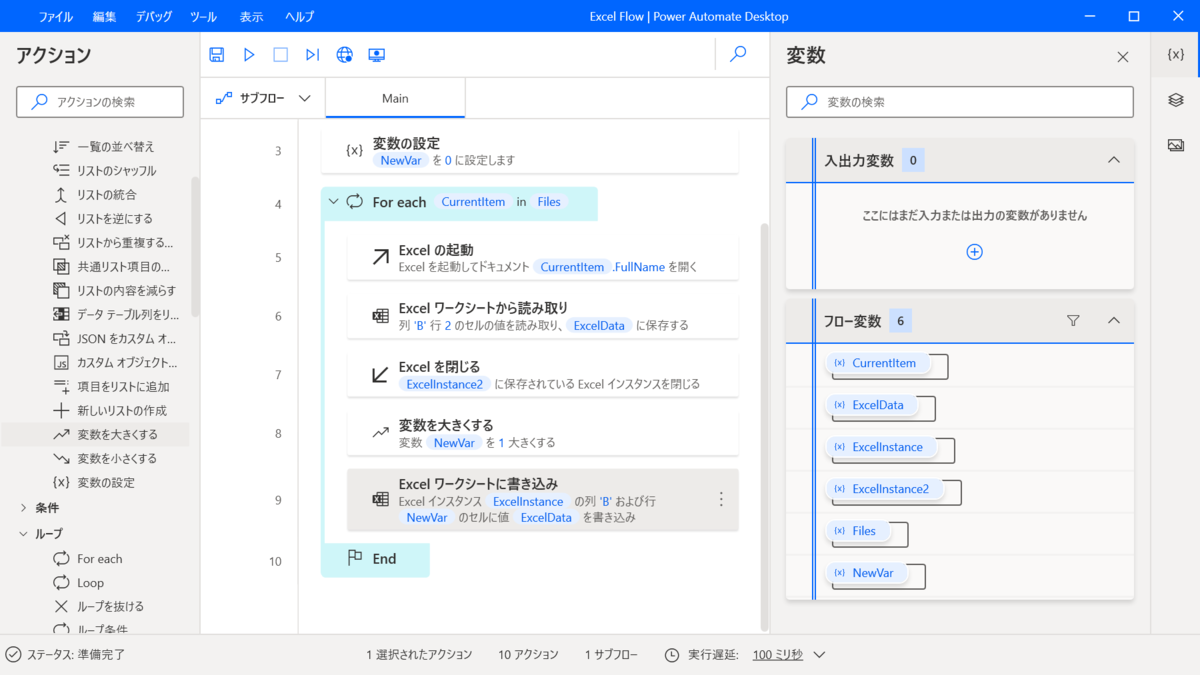The width and height of the screenshot is (1200, 675).
Task: Open the サブフロー dropdown
Action: pyautogui.click(x=264, y=98)
